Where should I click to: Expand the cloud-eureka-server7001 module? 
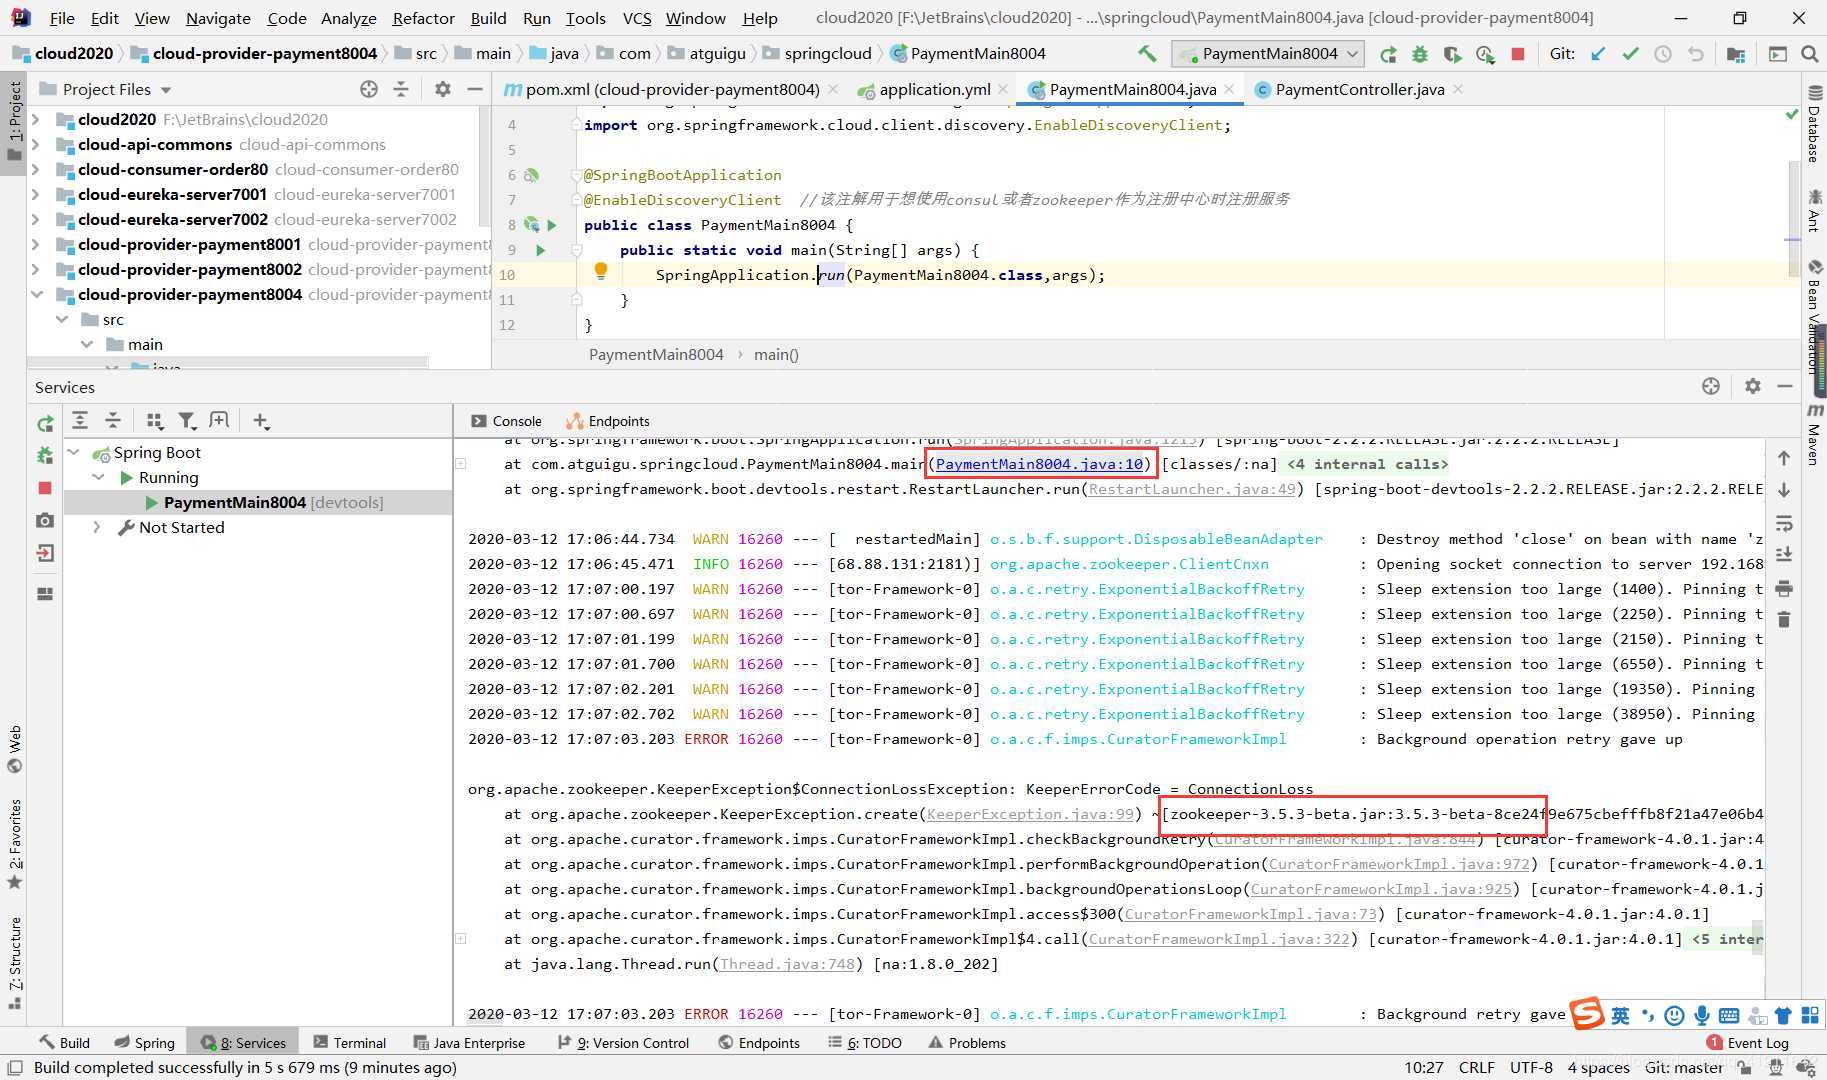36,194
